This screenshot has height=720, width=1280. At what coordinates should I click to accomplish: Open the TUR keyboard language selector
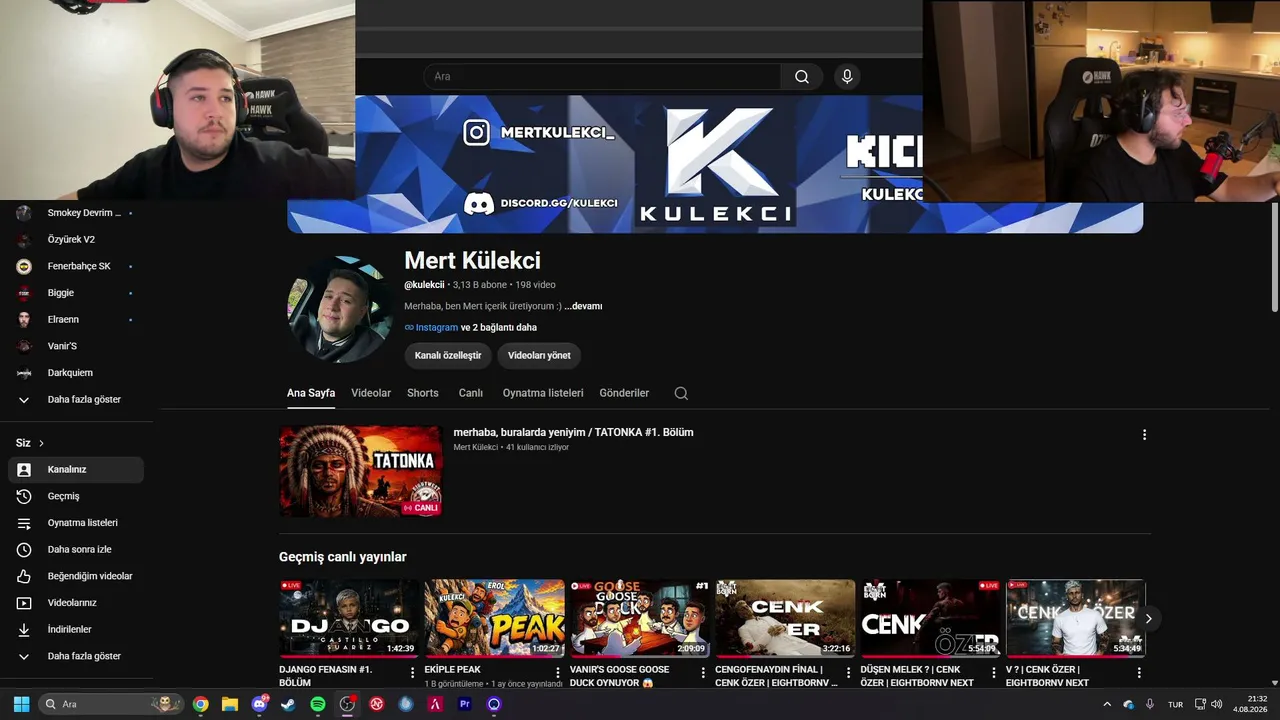click(x=1176, y=704)
